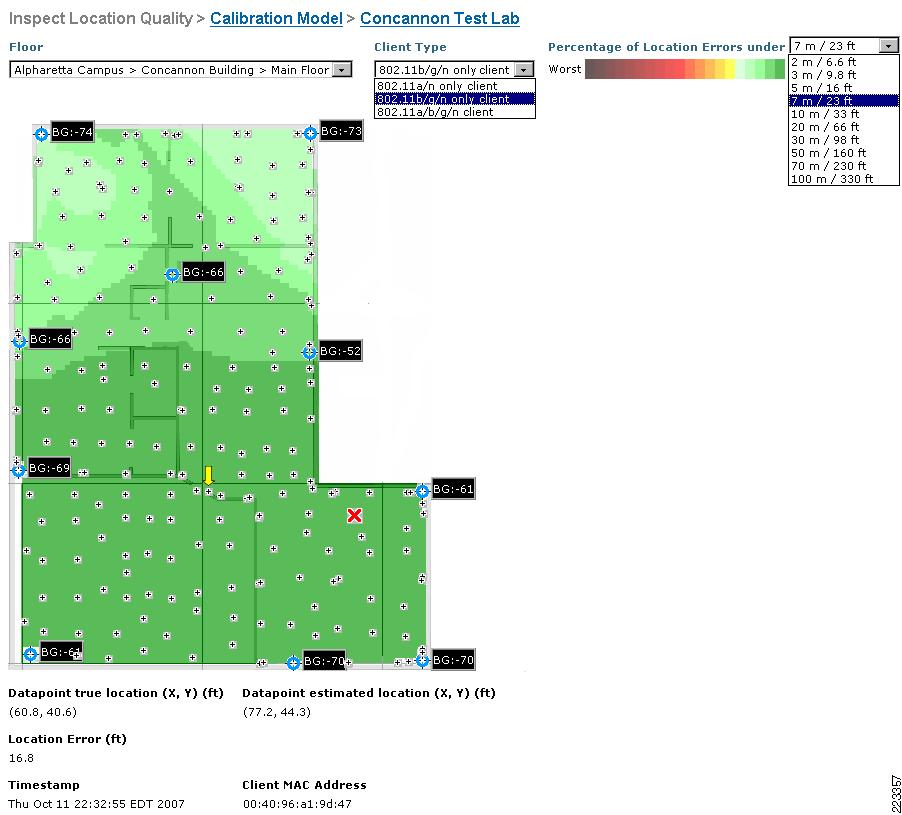The height and width of the screenshot is (815, 902).
Task: Click the red X estimated location marker
Action: 354,515
